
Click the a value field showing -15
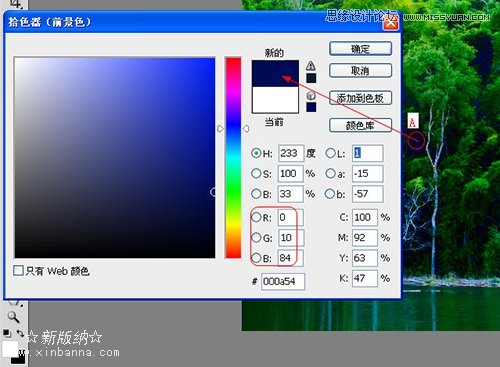(368, 173)
